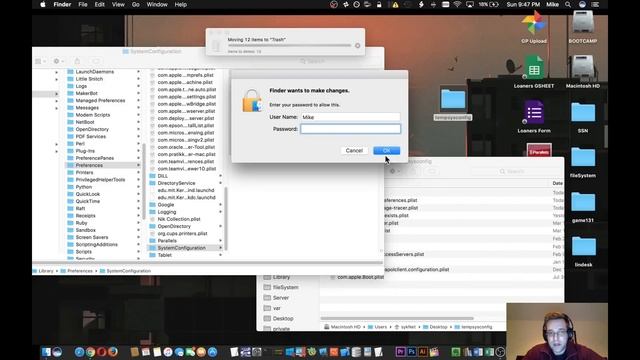Open Spotlight search in menu bar
This screenshot has width=640, height=360.
(x=568, y=4)
